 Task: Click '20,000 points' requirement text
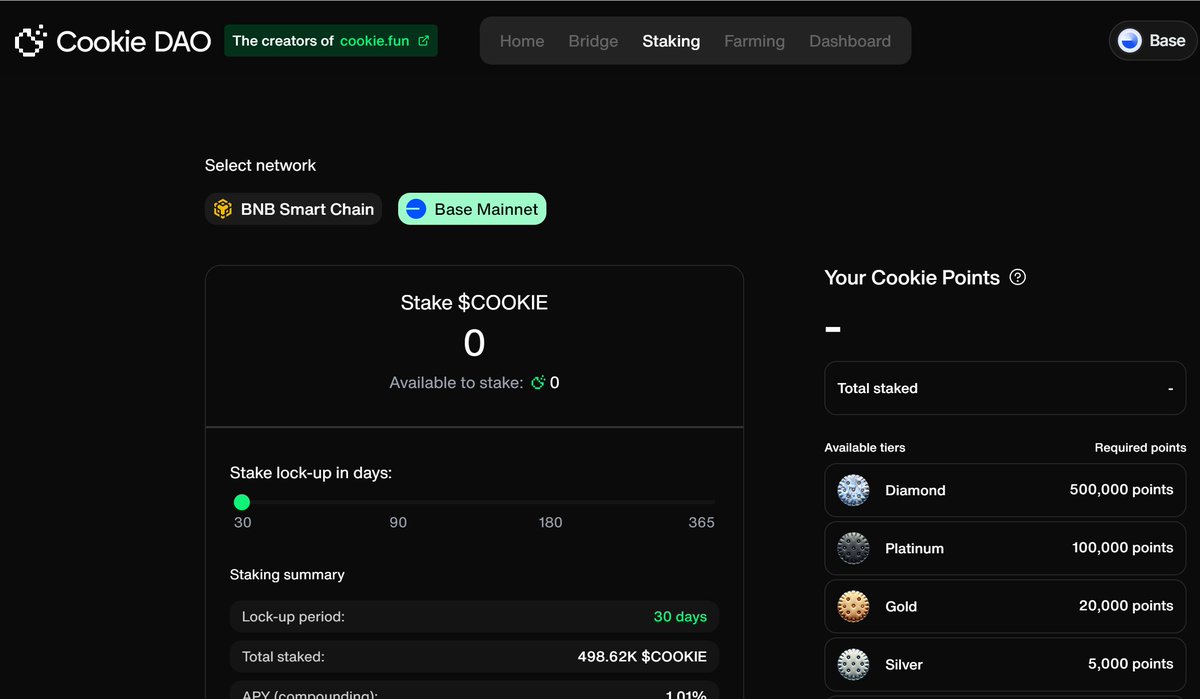(1126, 606)
